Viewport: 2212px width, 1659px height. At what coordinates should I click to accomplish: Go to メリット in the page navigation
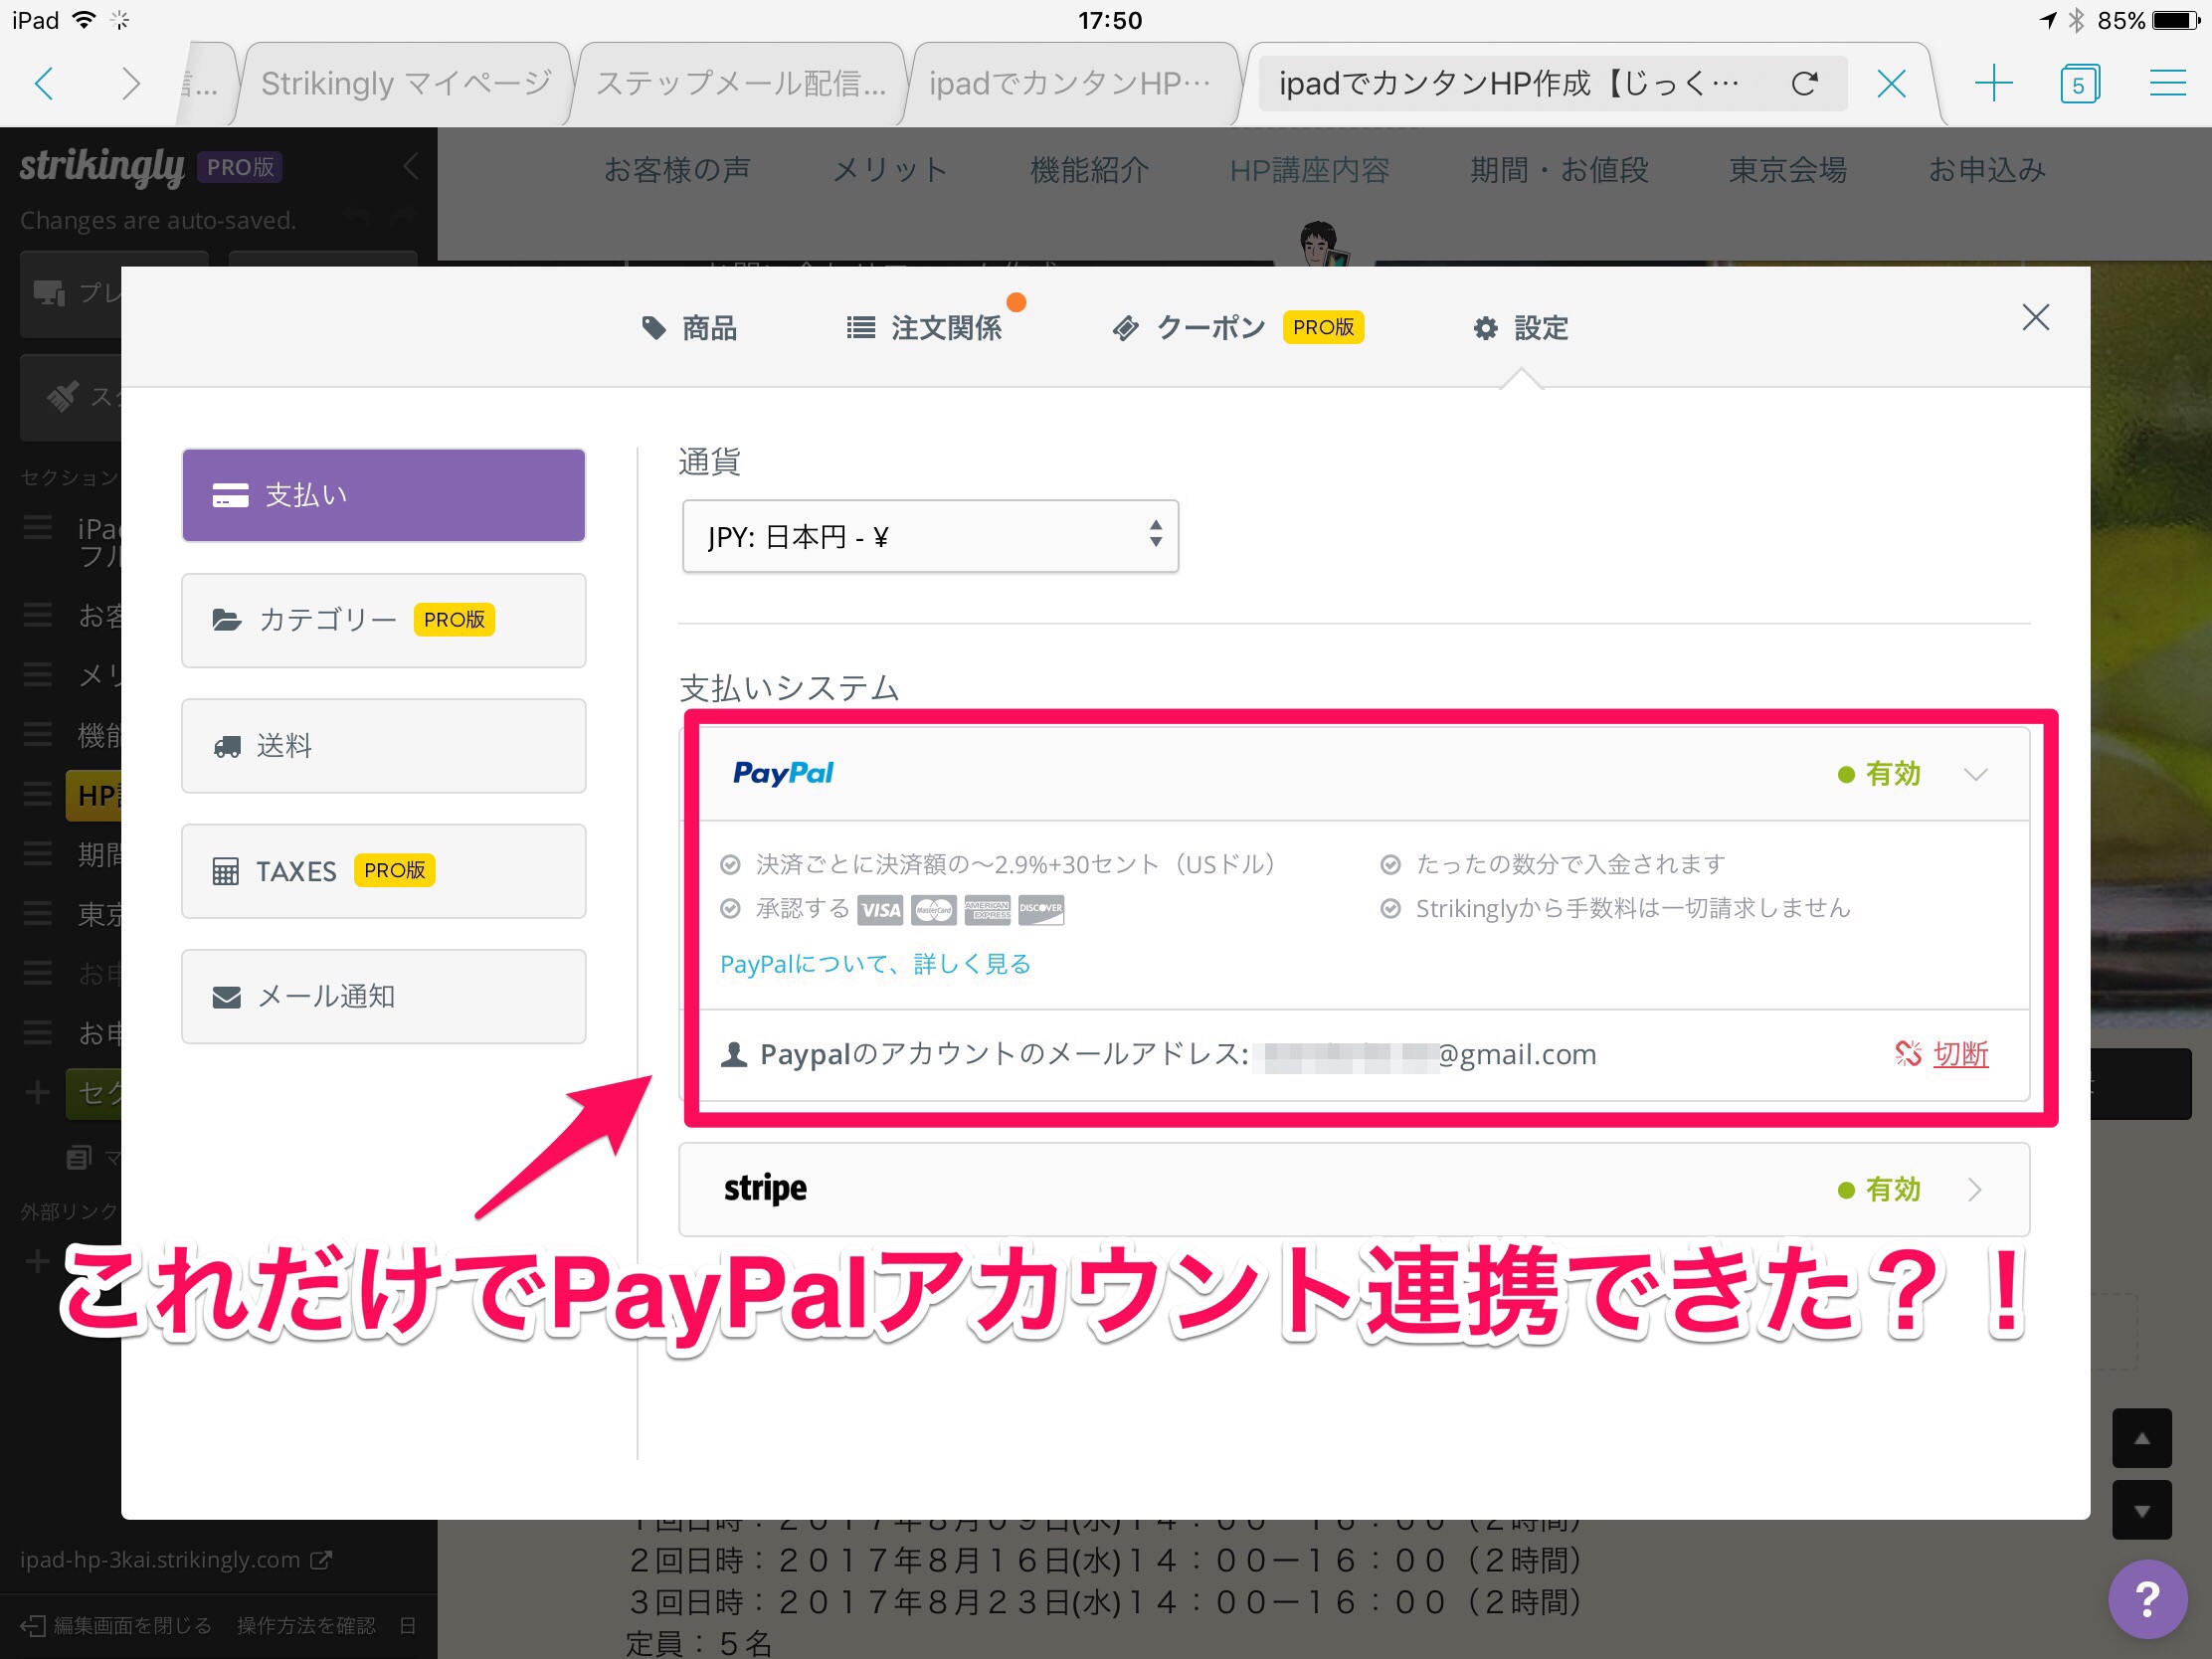tap(890, 170)
